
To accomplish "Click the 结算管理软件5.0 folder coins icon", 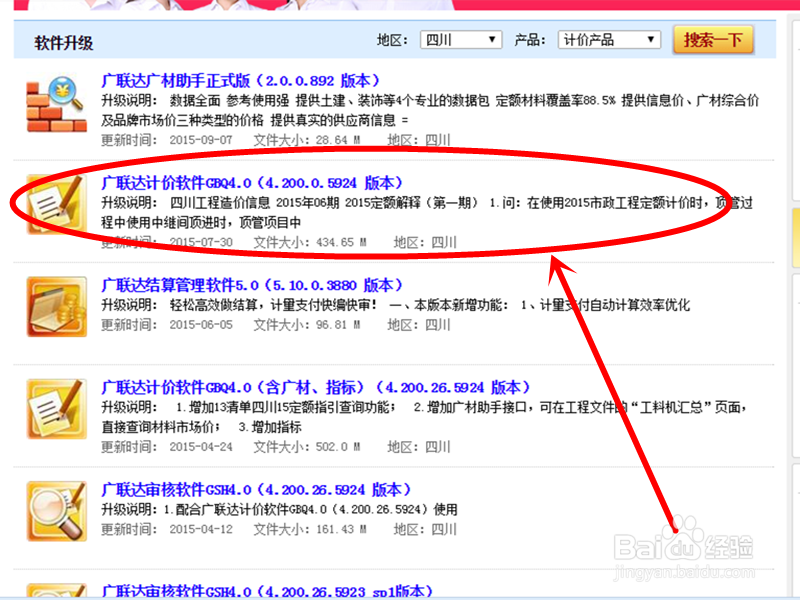I will pos(56,307).
